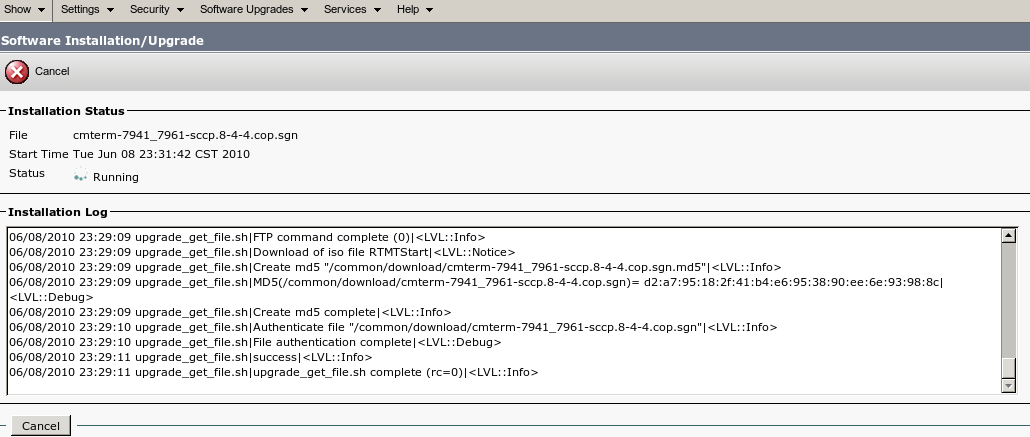Click the success log line
This screenshot has height=437, width=1030.
190,358
